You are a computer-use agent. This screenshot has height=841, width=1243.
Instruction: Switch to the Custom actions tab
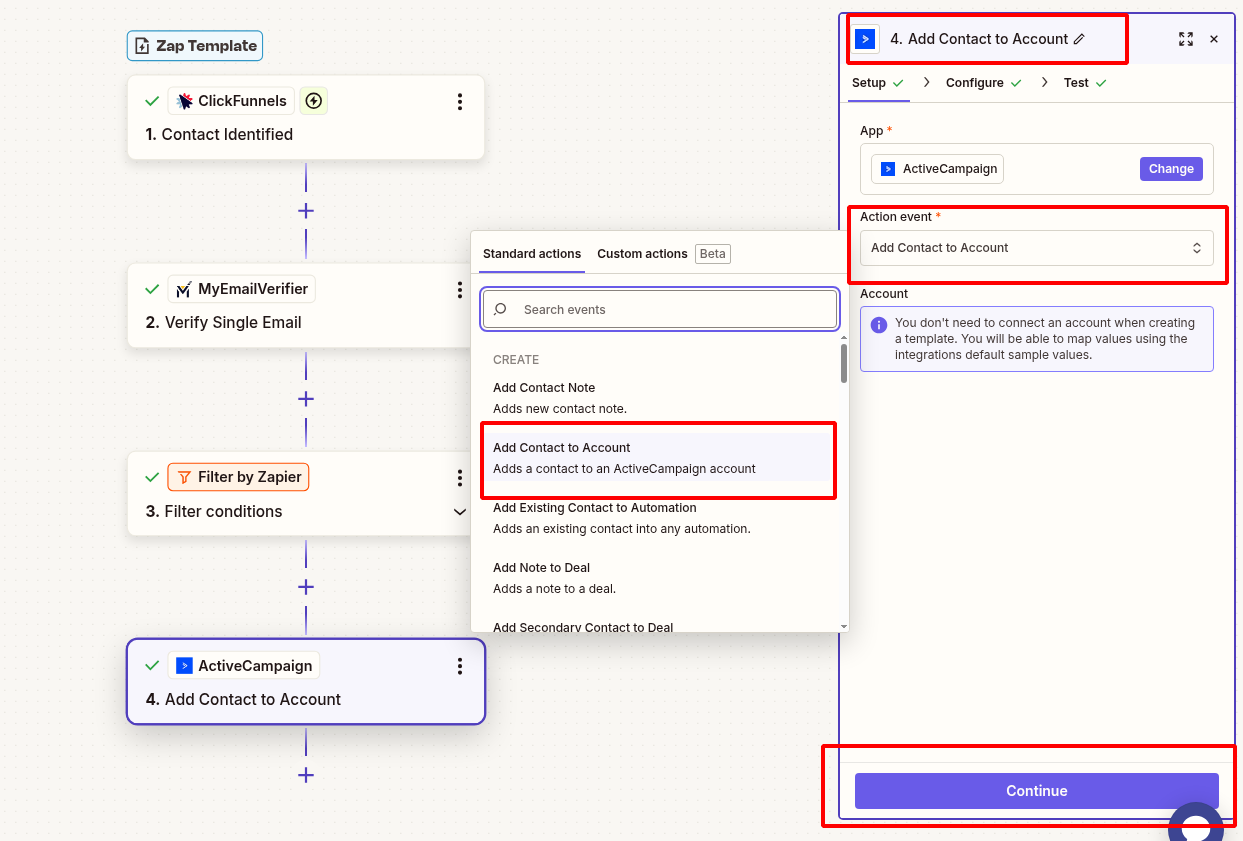tap(642, 253)
